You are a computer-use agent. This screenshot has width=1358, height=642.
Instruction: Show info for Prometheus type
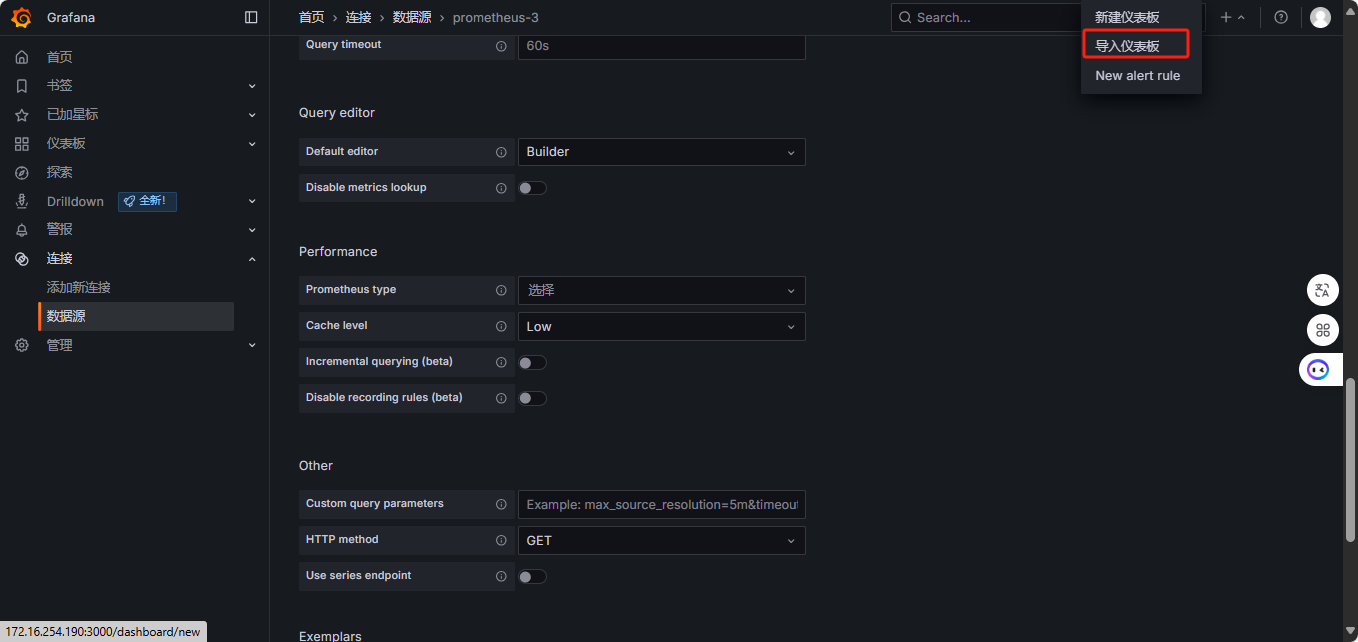coord(501,290)
